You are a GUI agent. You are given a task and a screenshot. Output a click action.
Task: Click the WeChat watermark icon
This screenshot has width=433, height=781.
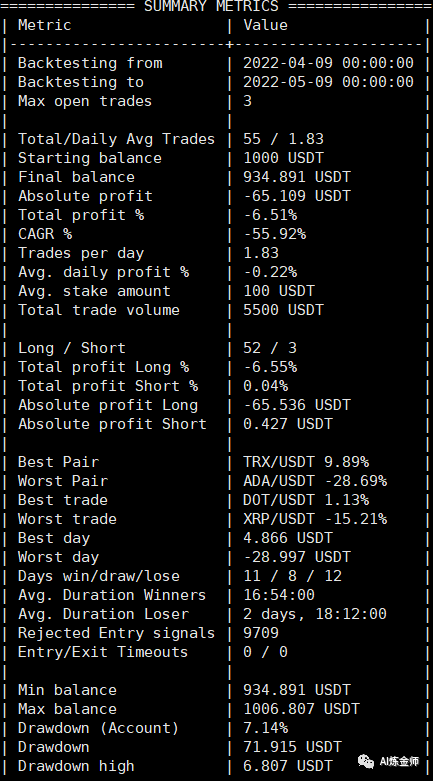[365, 761]
